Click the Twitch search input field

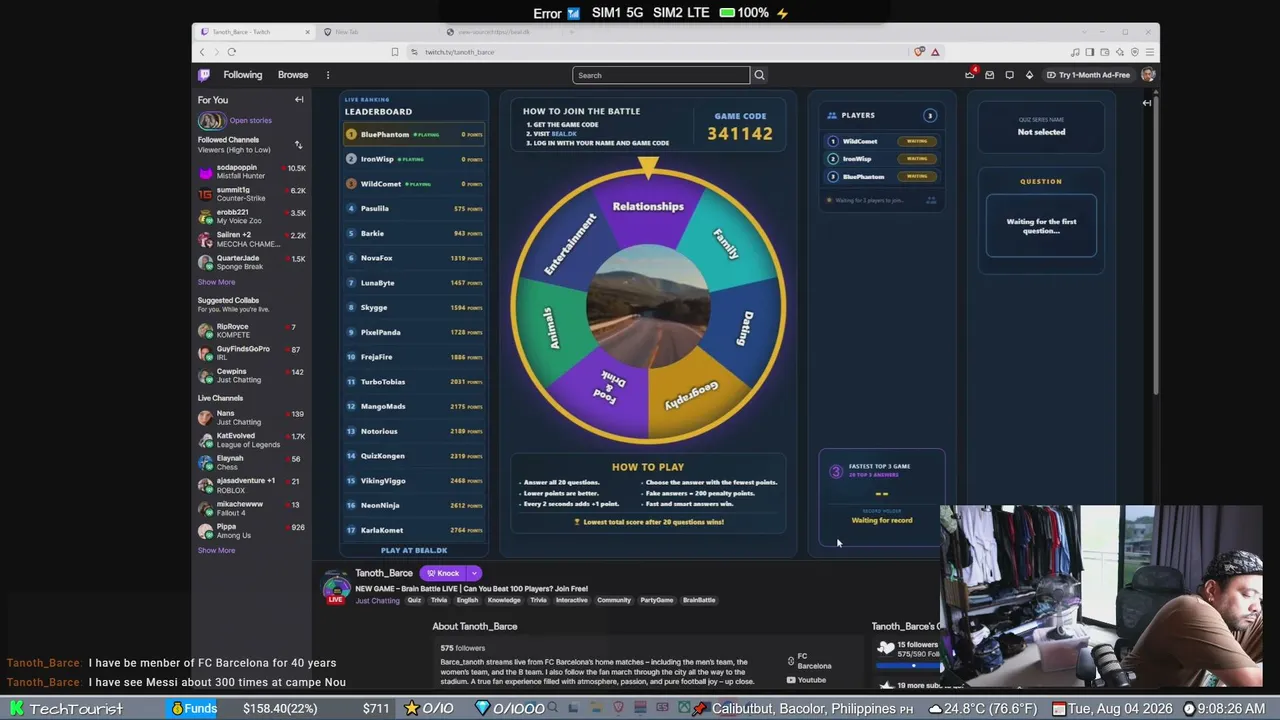click(661, 75)
